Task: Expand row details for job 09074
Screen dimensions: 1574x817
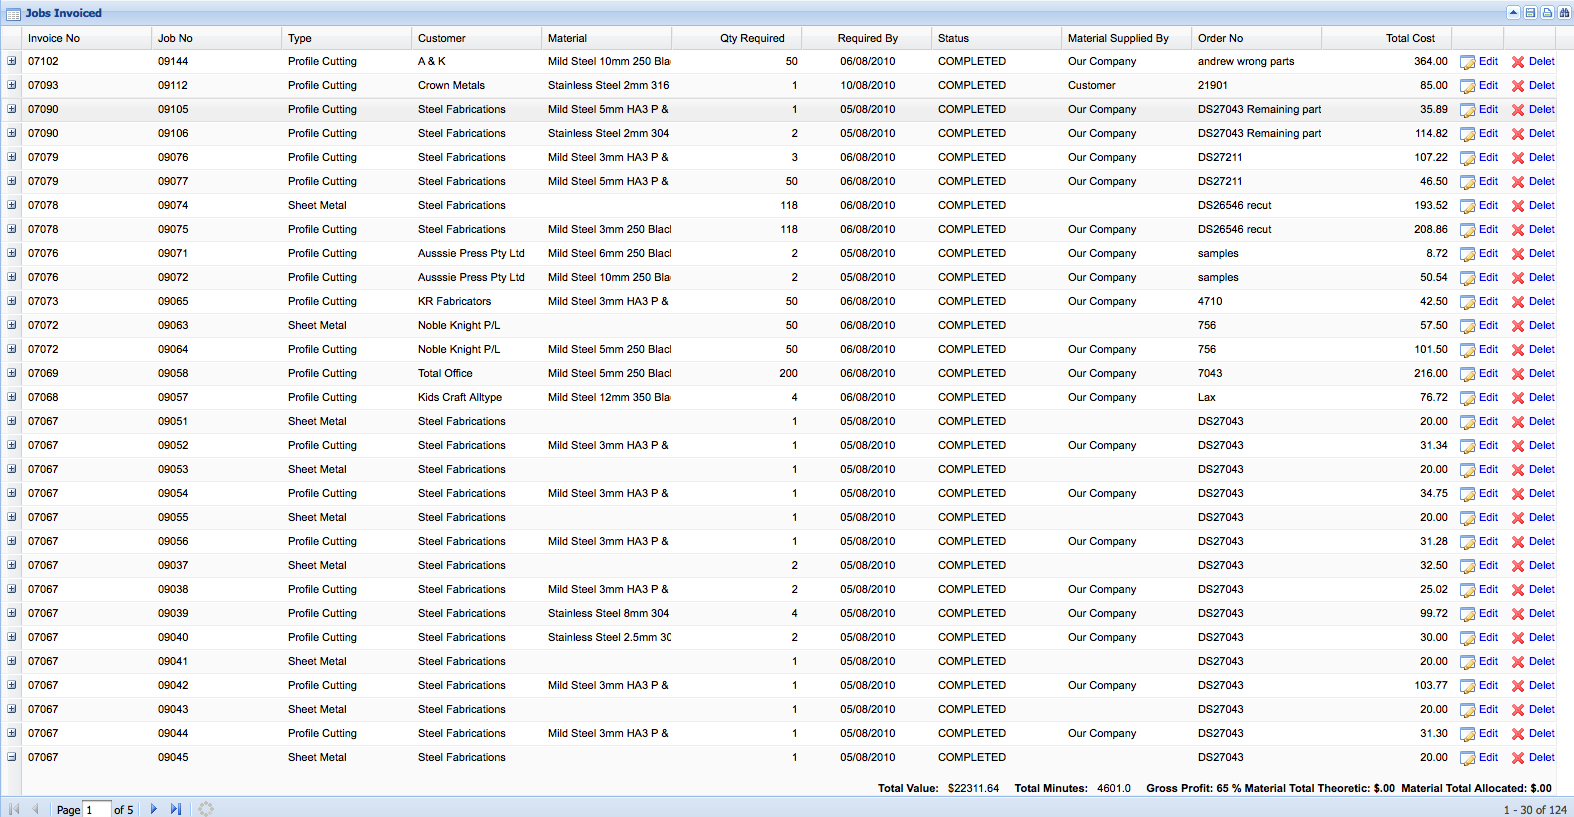Action: click(x=12, y=205)
